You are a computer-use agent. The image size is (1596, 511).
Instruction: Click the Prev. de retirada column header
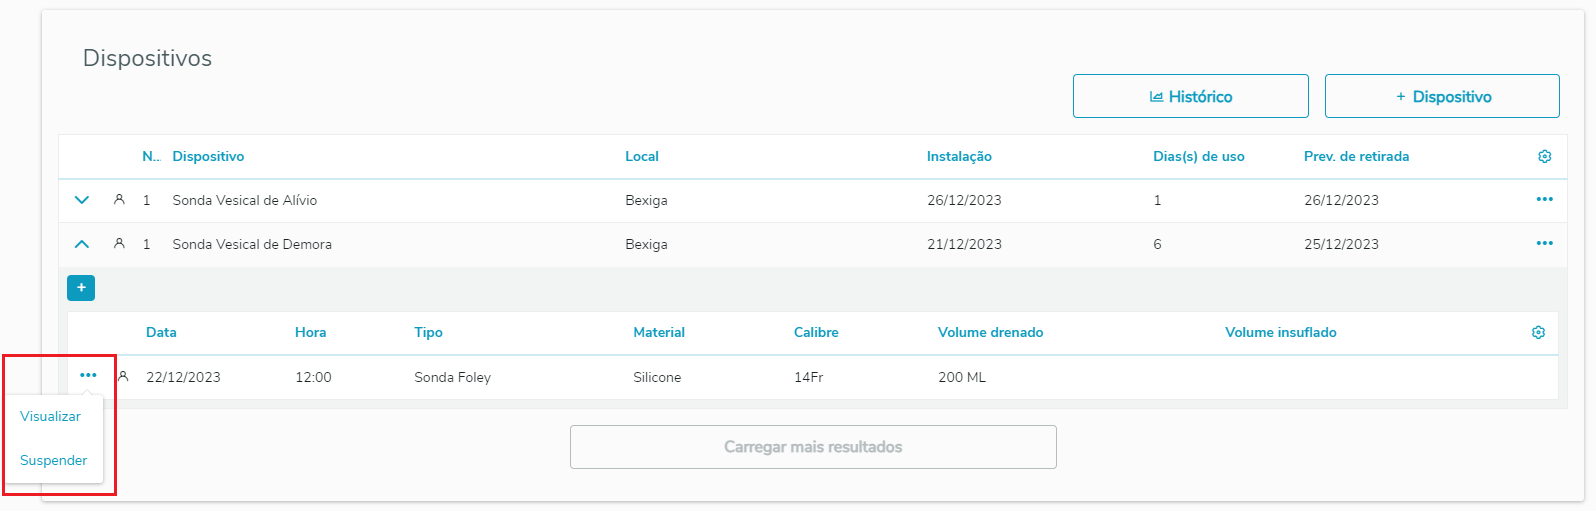click(1356, 157)
